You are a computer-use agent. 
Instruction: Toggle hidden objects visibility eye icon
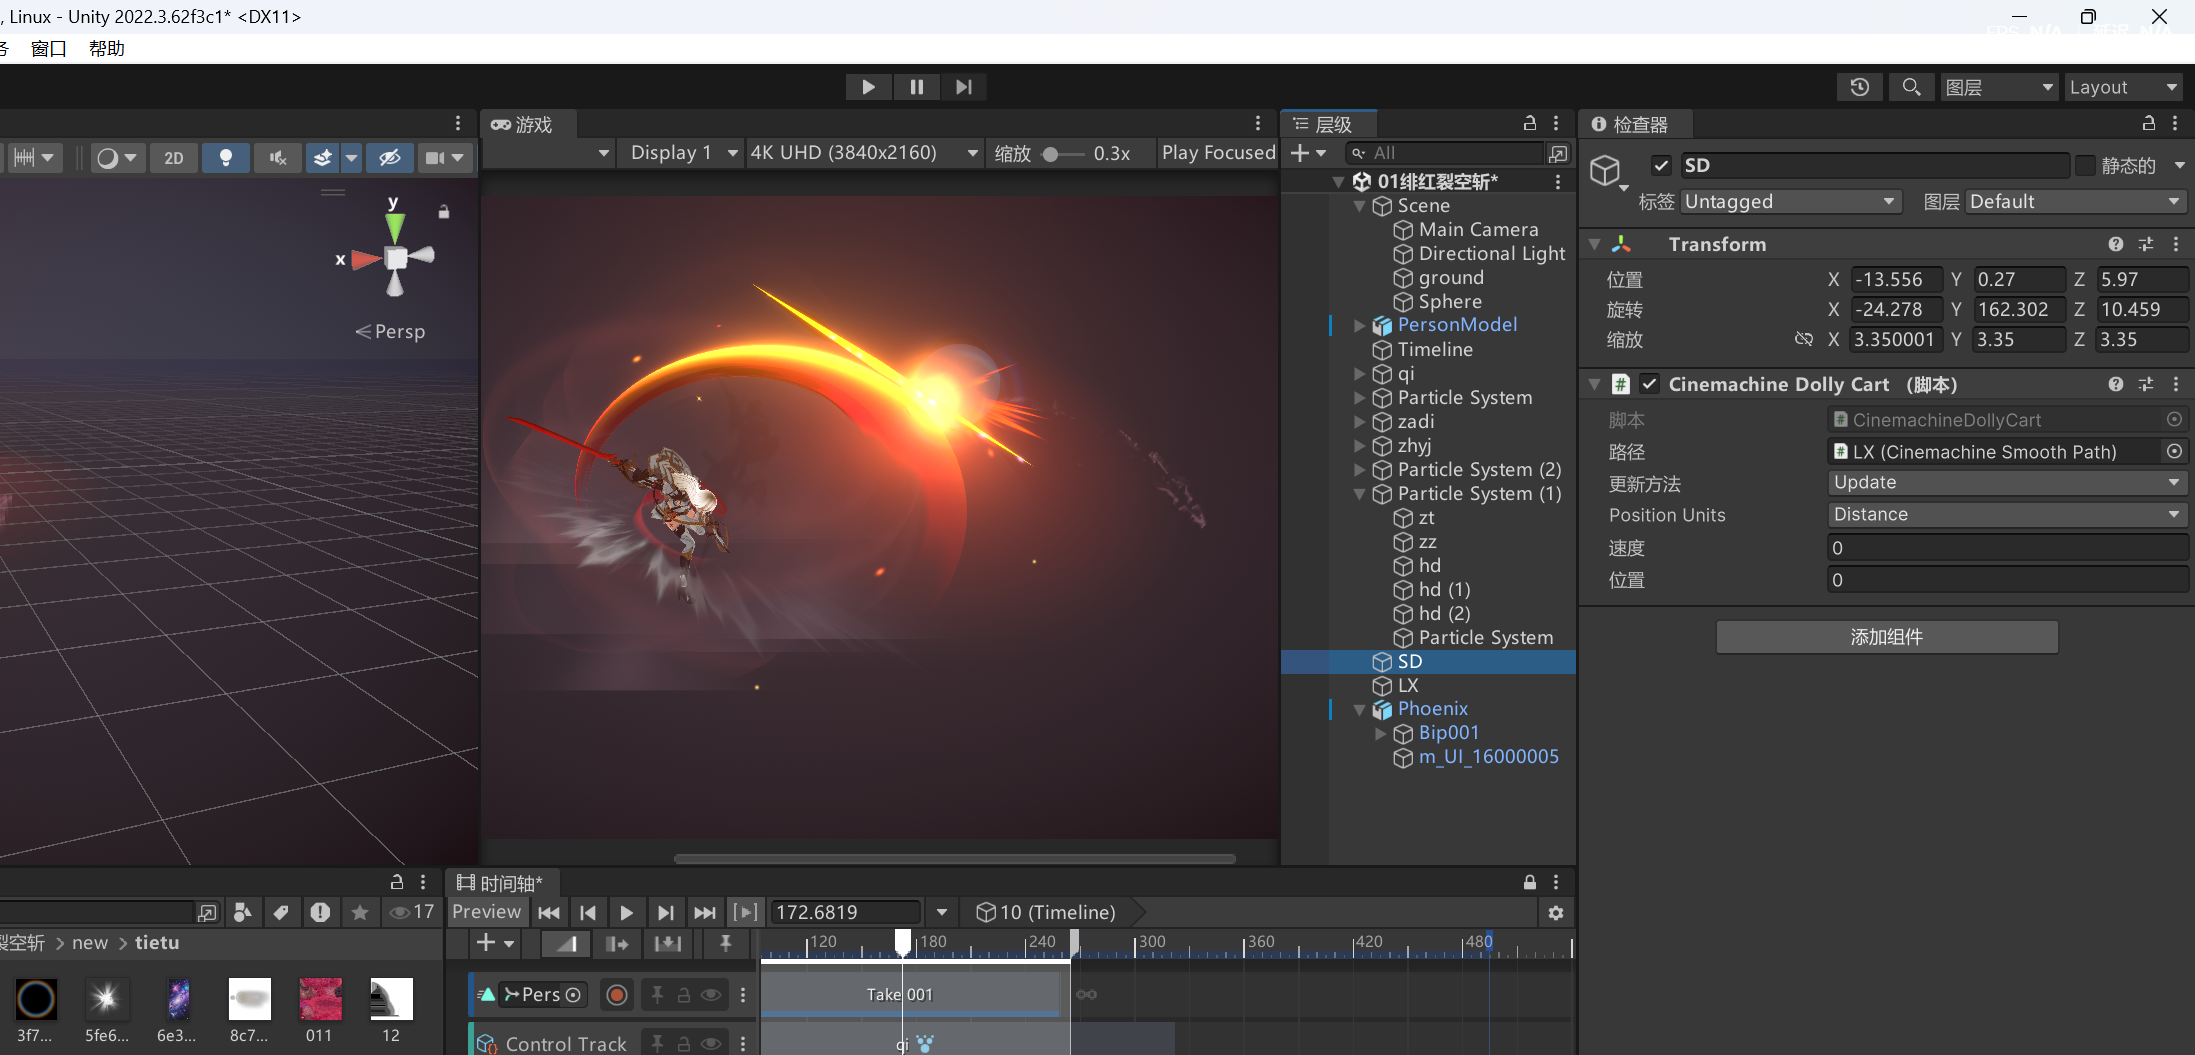390,158
